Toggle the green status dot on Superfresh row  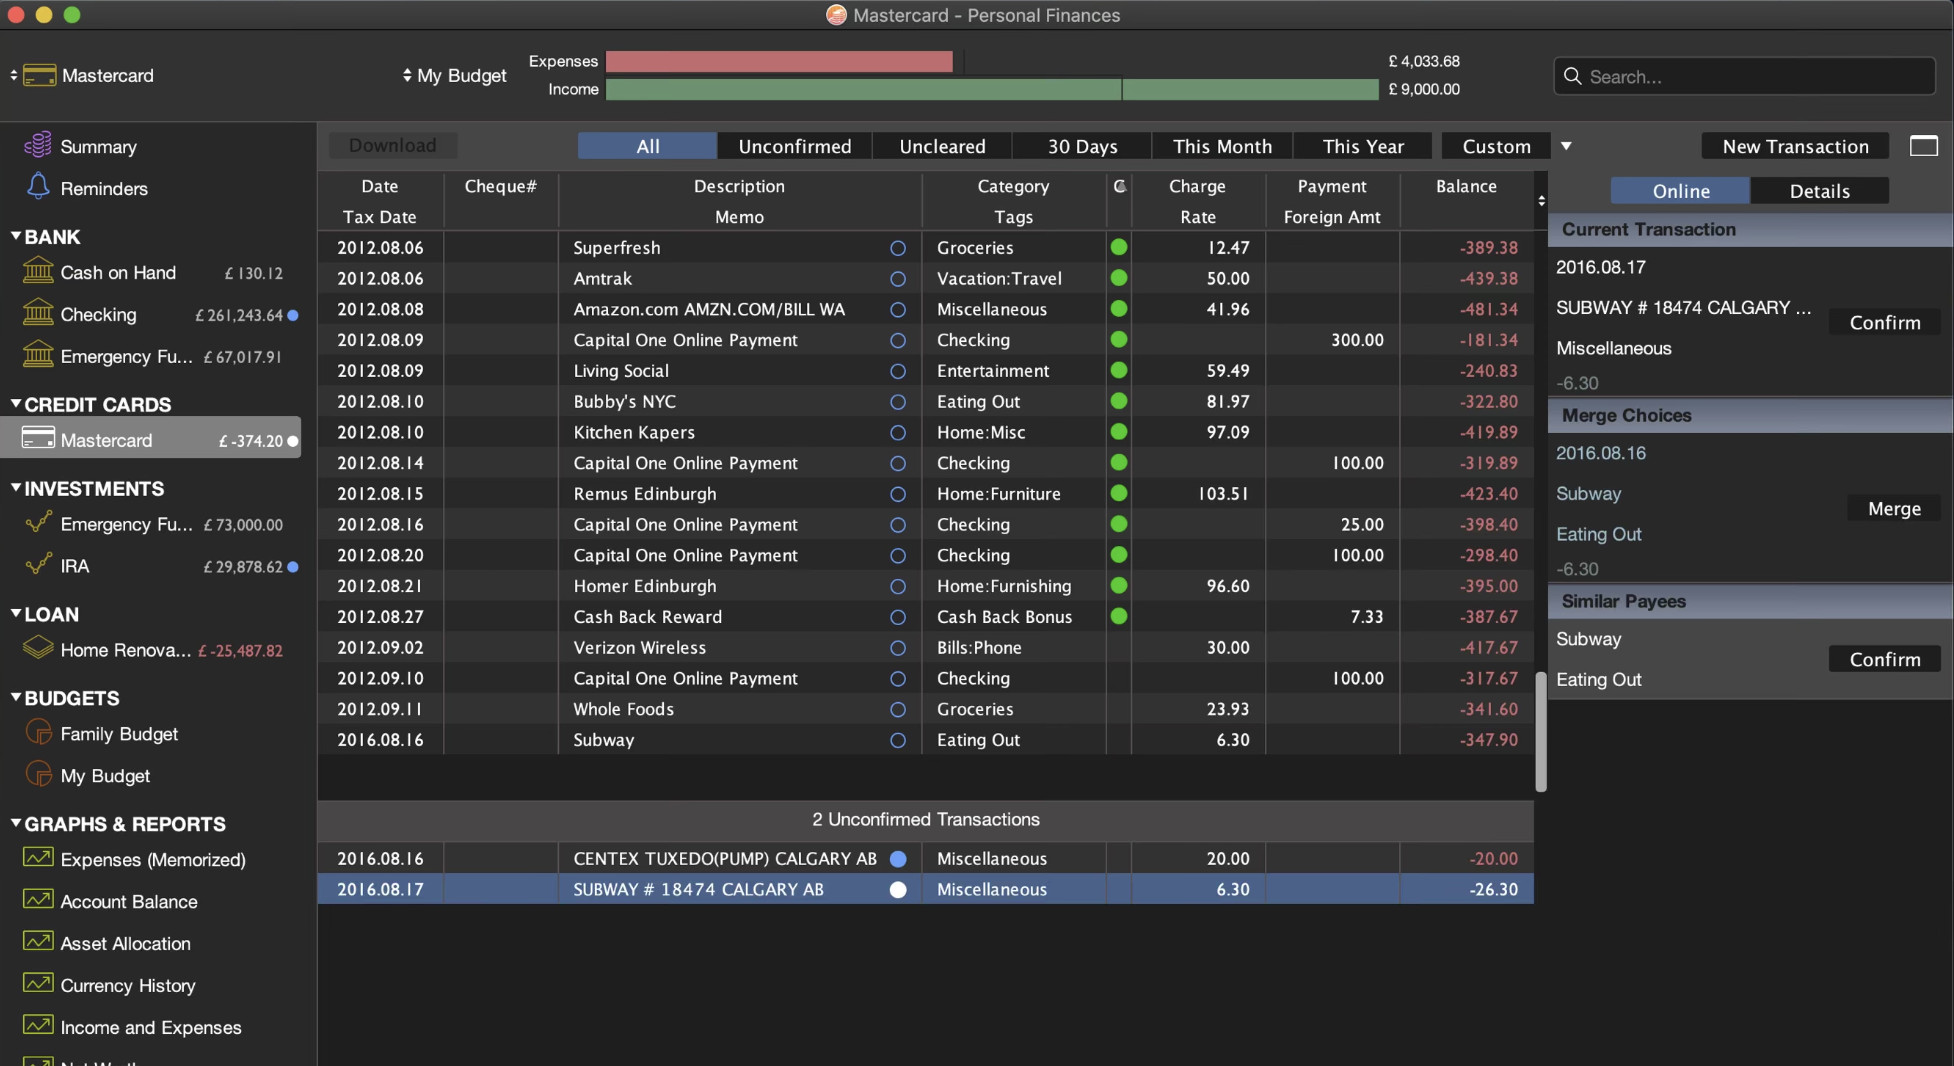tap(1118, 247)
